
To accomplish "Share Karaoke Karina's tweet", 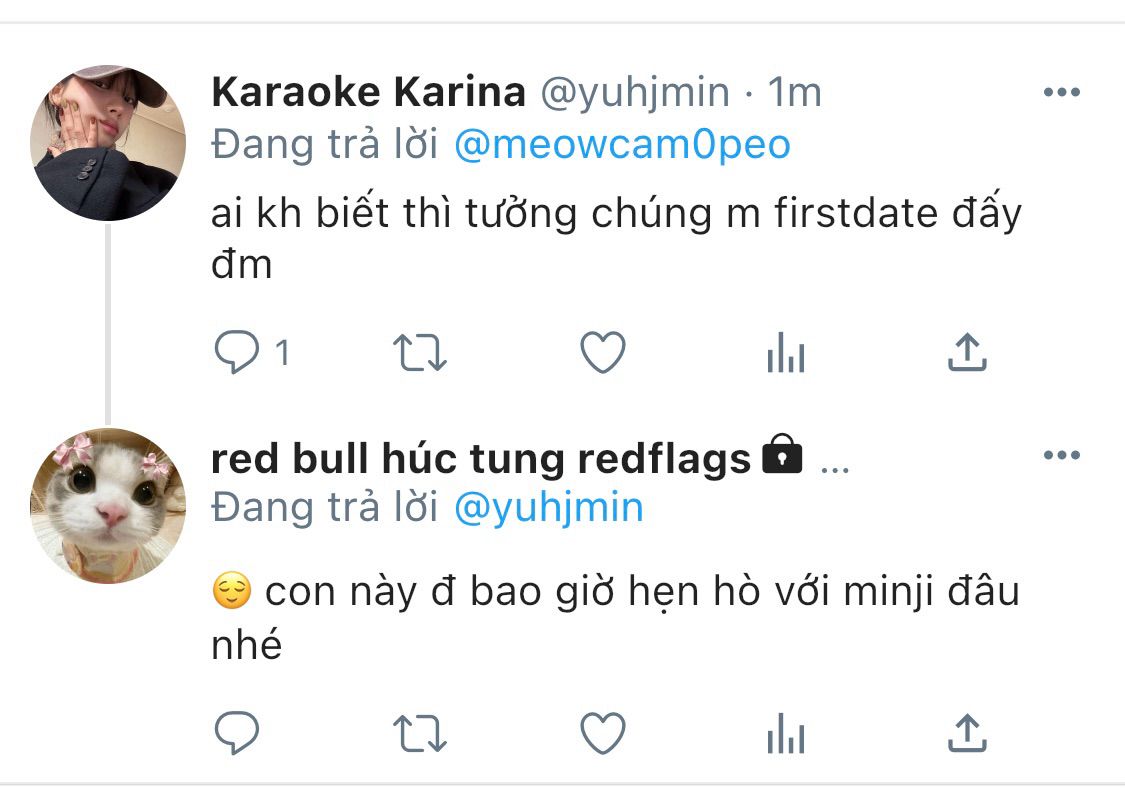I will pos(967,352).
